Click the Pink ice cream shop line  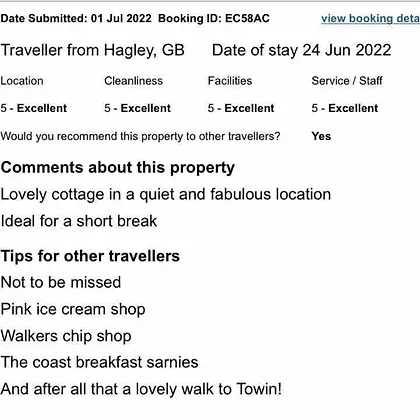73,309
